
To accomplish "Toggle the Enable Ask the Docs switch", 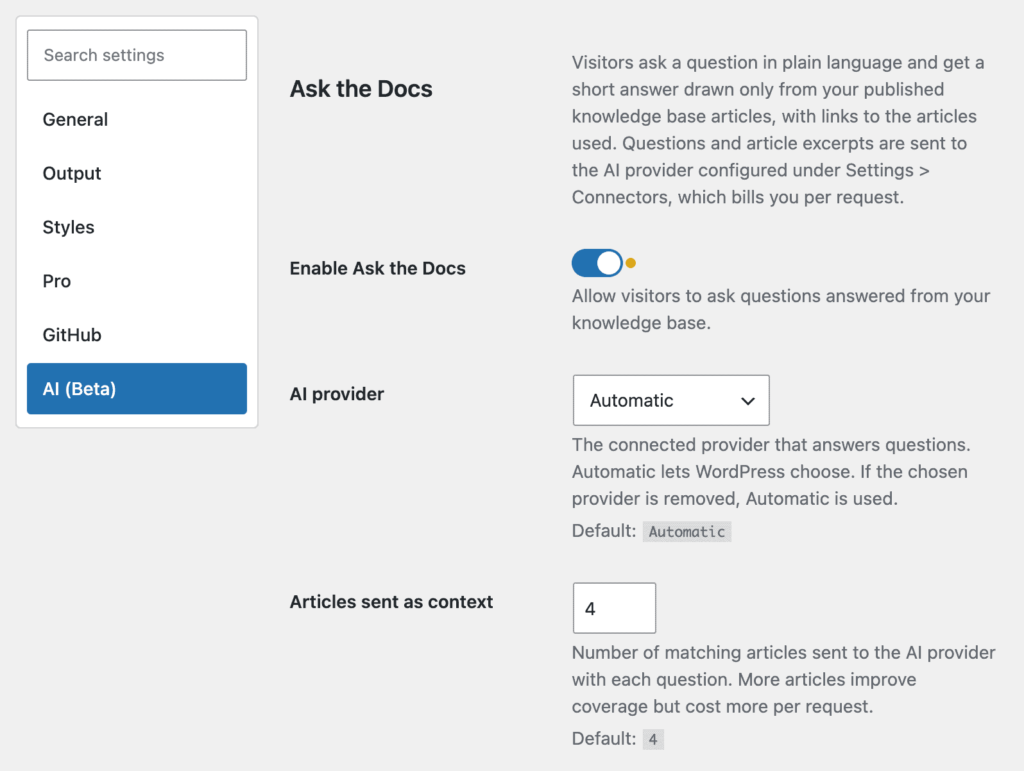I will [x=597, y=263].
